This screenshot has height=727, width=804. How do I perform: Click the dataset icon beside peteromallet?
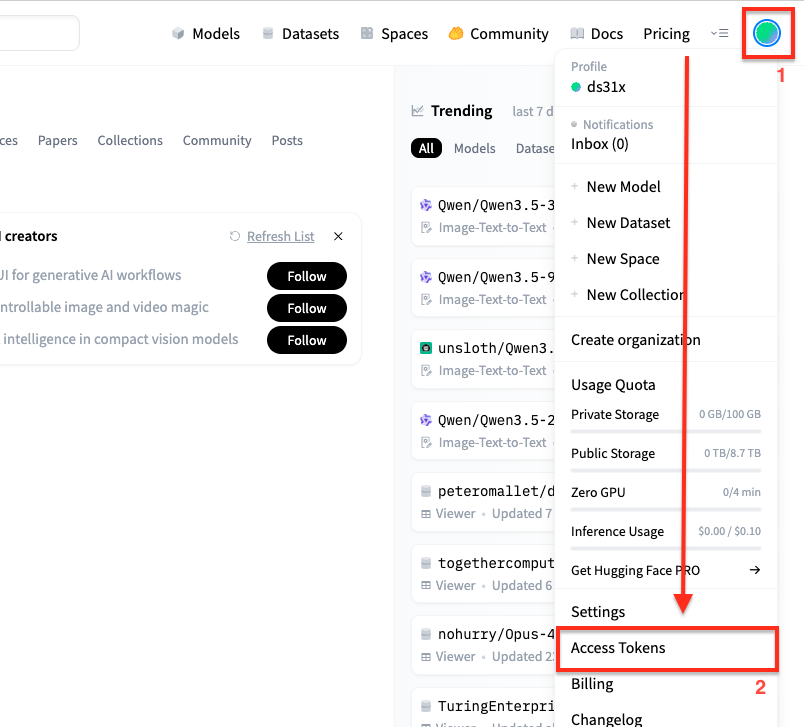426,491
